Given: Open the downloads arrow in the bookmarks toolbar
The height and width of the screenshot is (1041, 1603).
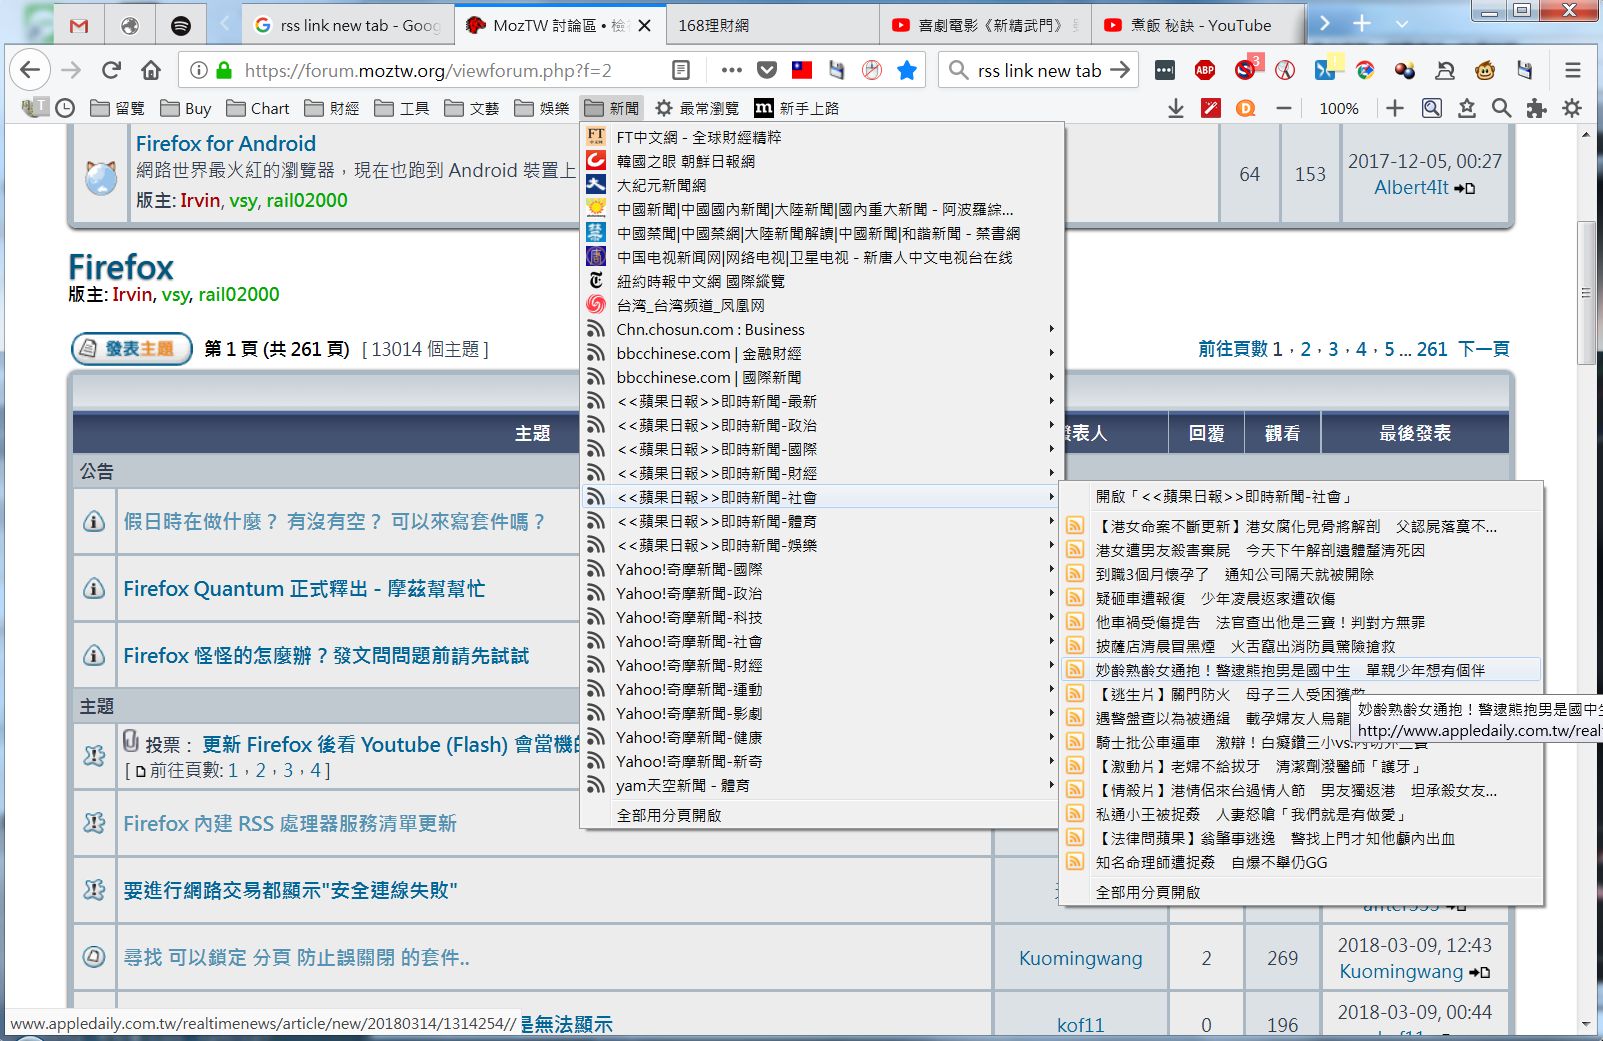Looking at the screenshot, I should click(1176, 108).
